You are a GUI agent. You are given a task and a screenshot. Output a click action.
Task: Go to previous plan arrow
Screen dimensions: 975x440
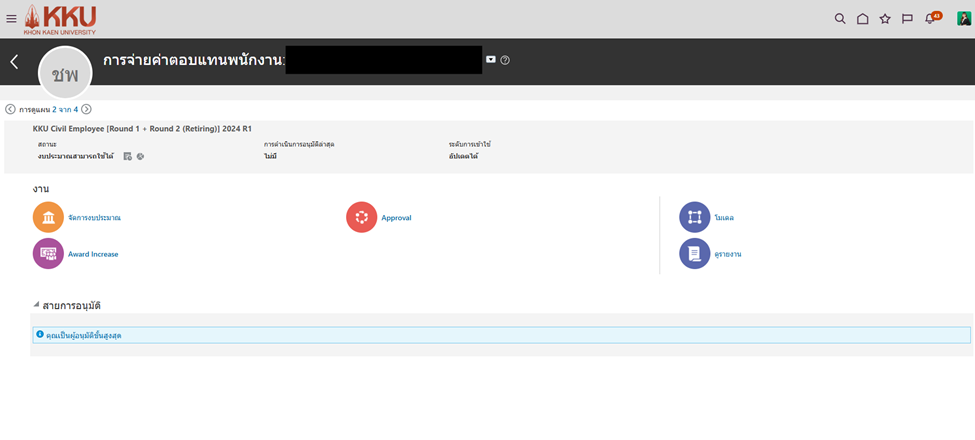10,109
